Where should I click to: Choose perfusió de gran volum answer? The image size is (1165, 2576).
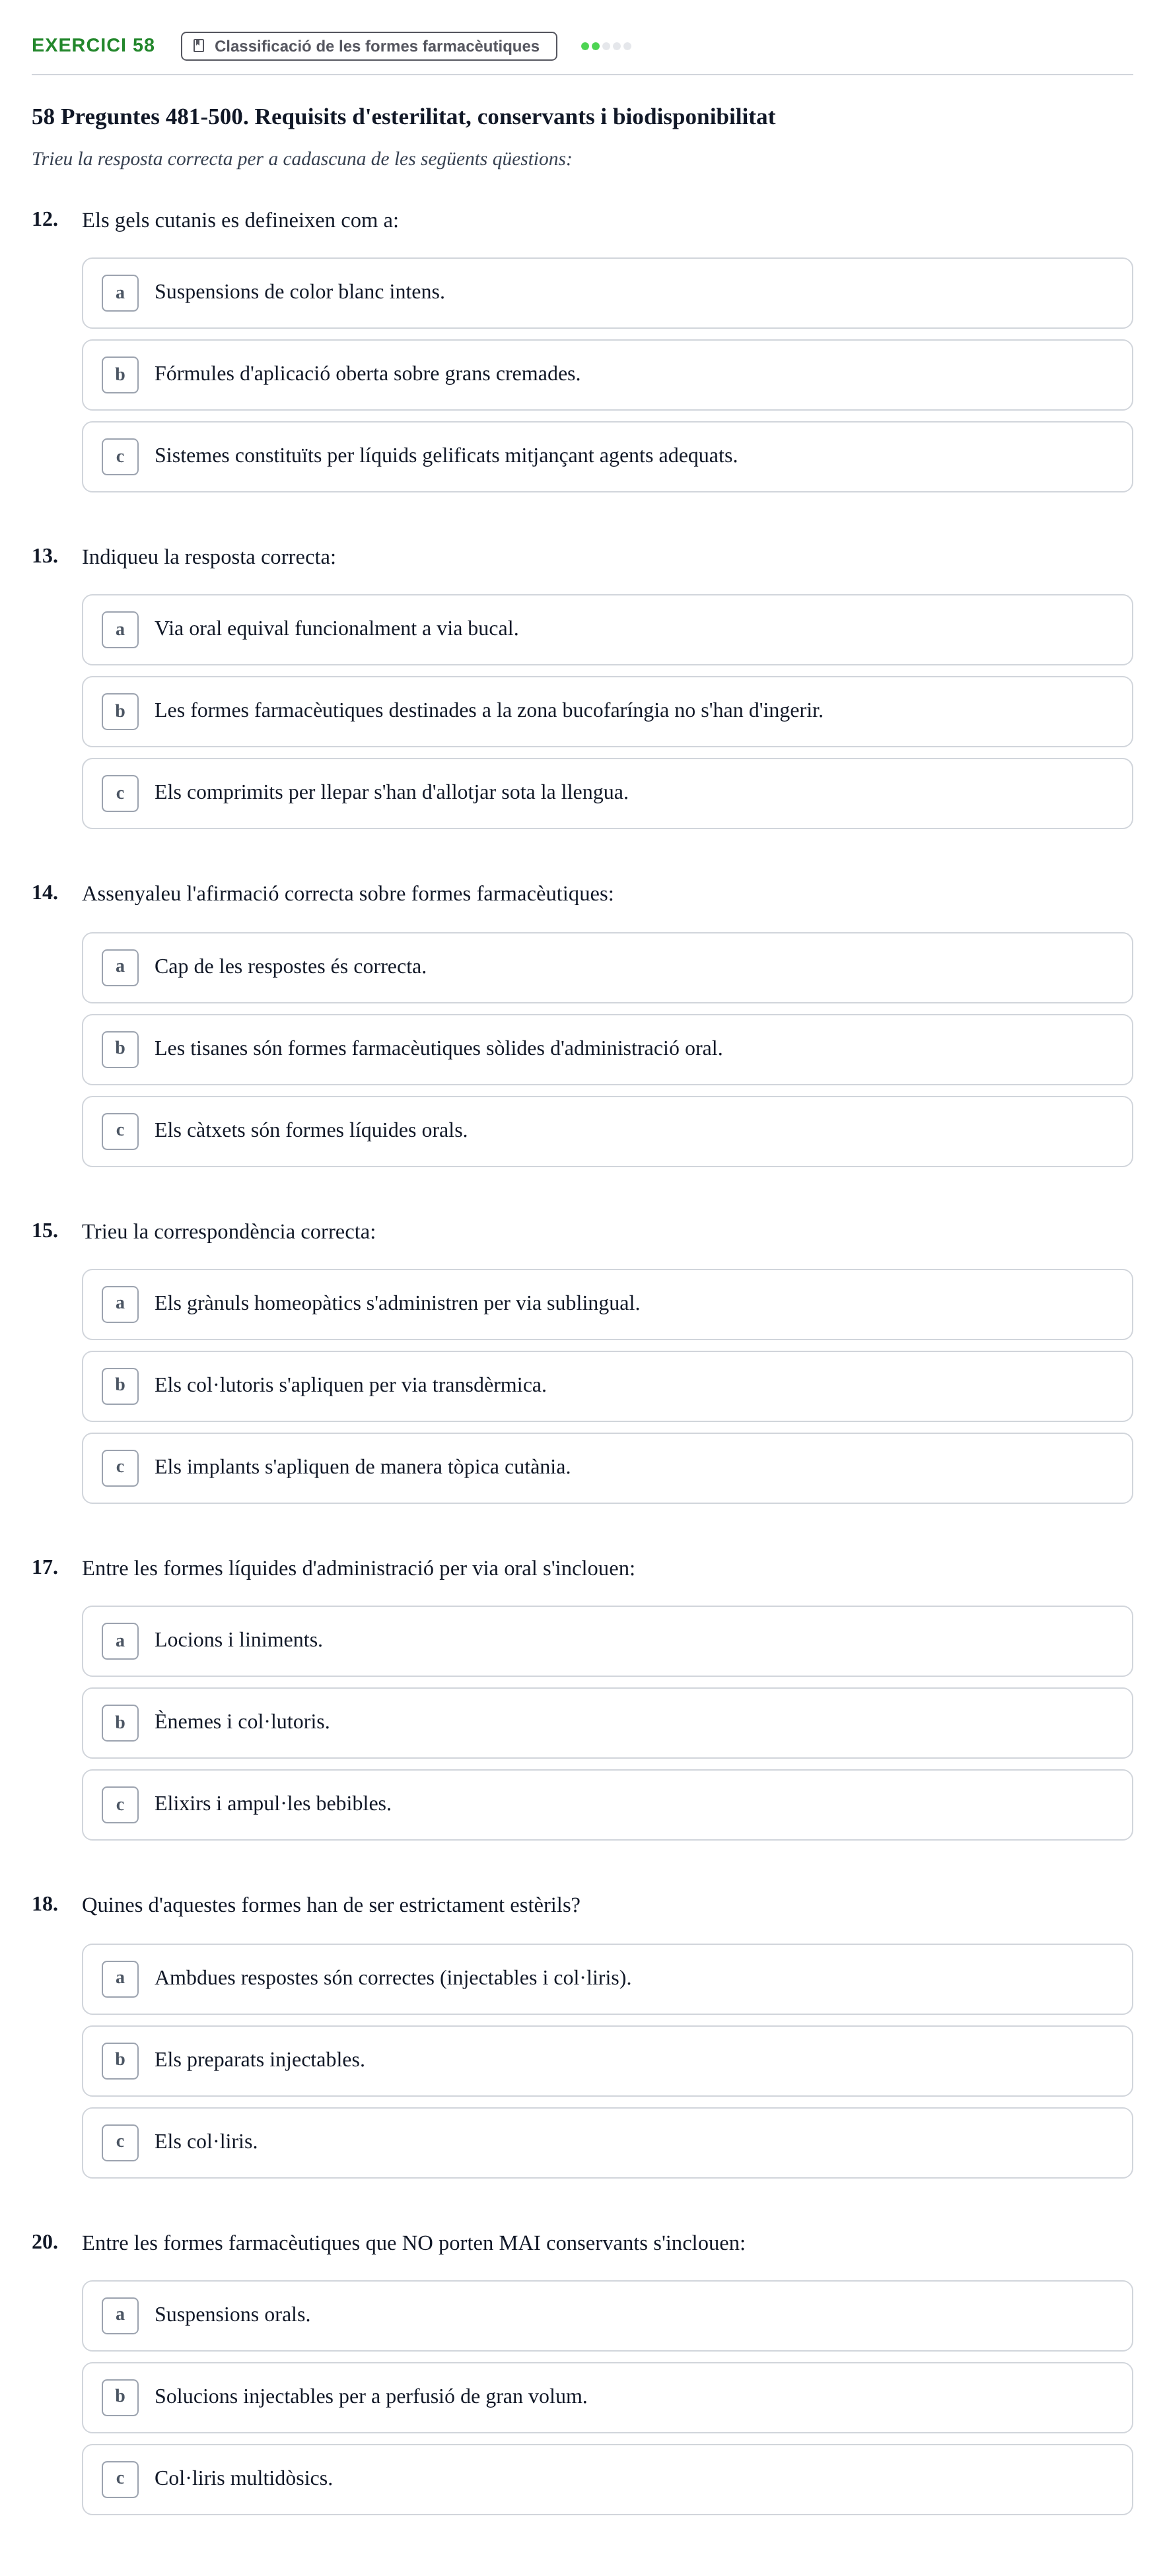click(x=607, y=2398)
